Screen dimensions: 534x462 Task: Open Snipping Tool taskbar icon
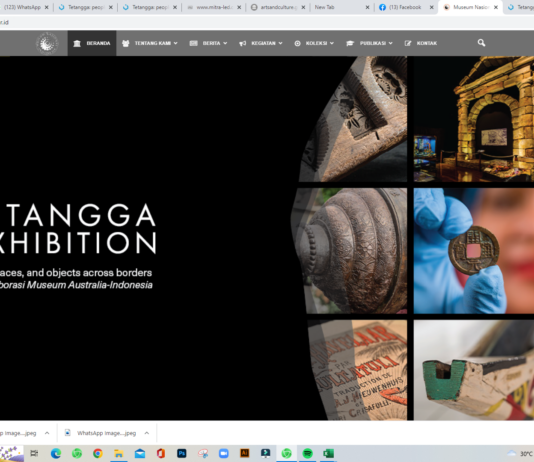[203, 453]
